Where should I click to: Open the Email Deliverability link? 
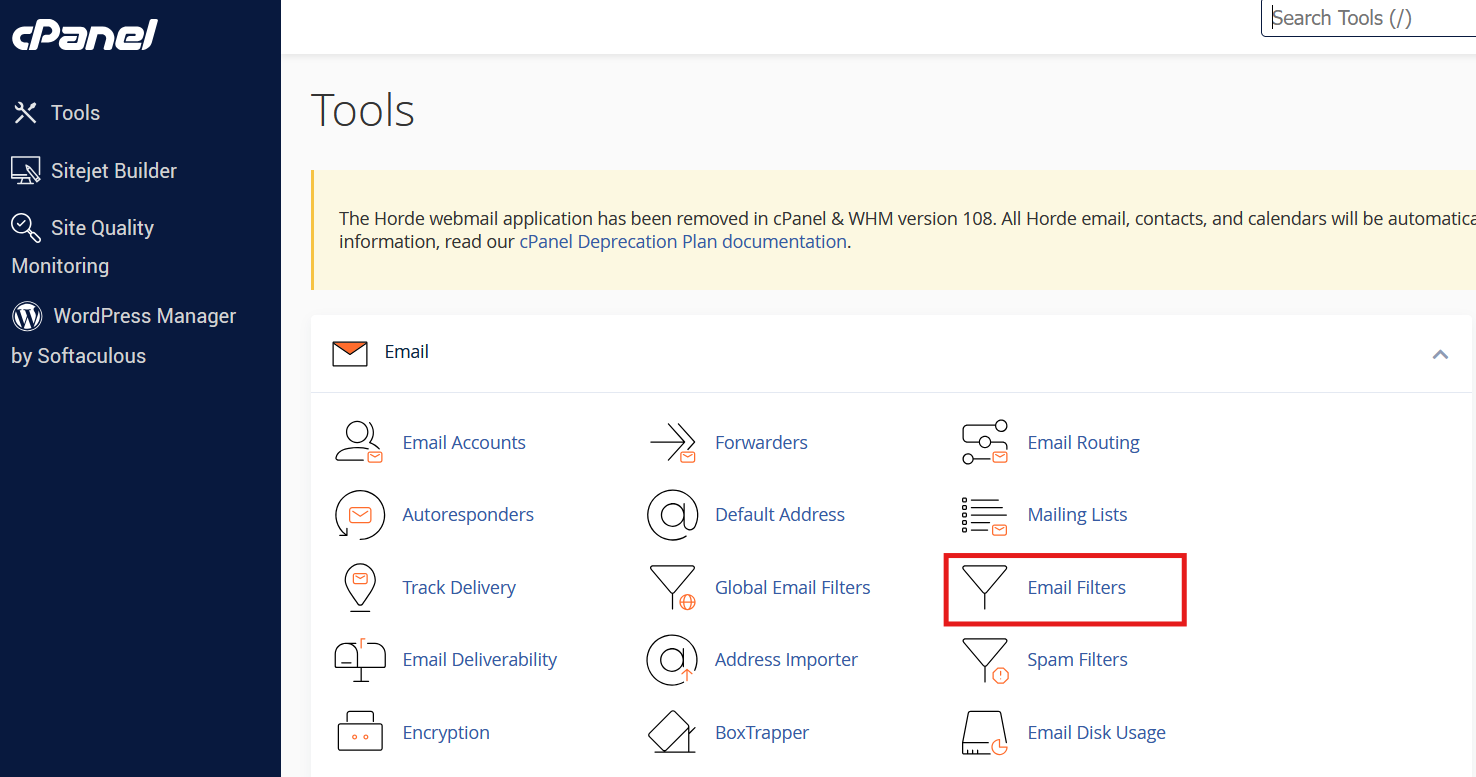pyautogui.click(x=480, y=660)
